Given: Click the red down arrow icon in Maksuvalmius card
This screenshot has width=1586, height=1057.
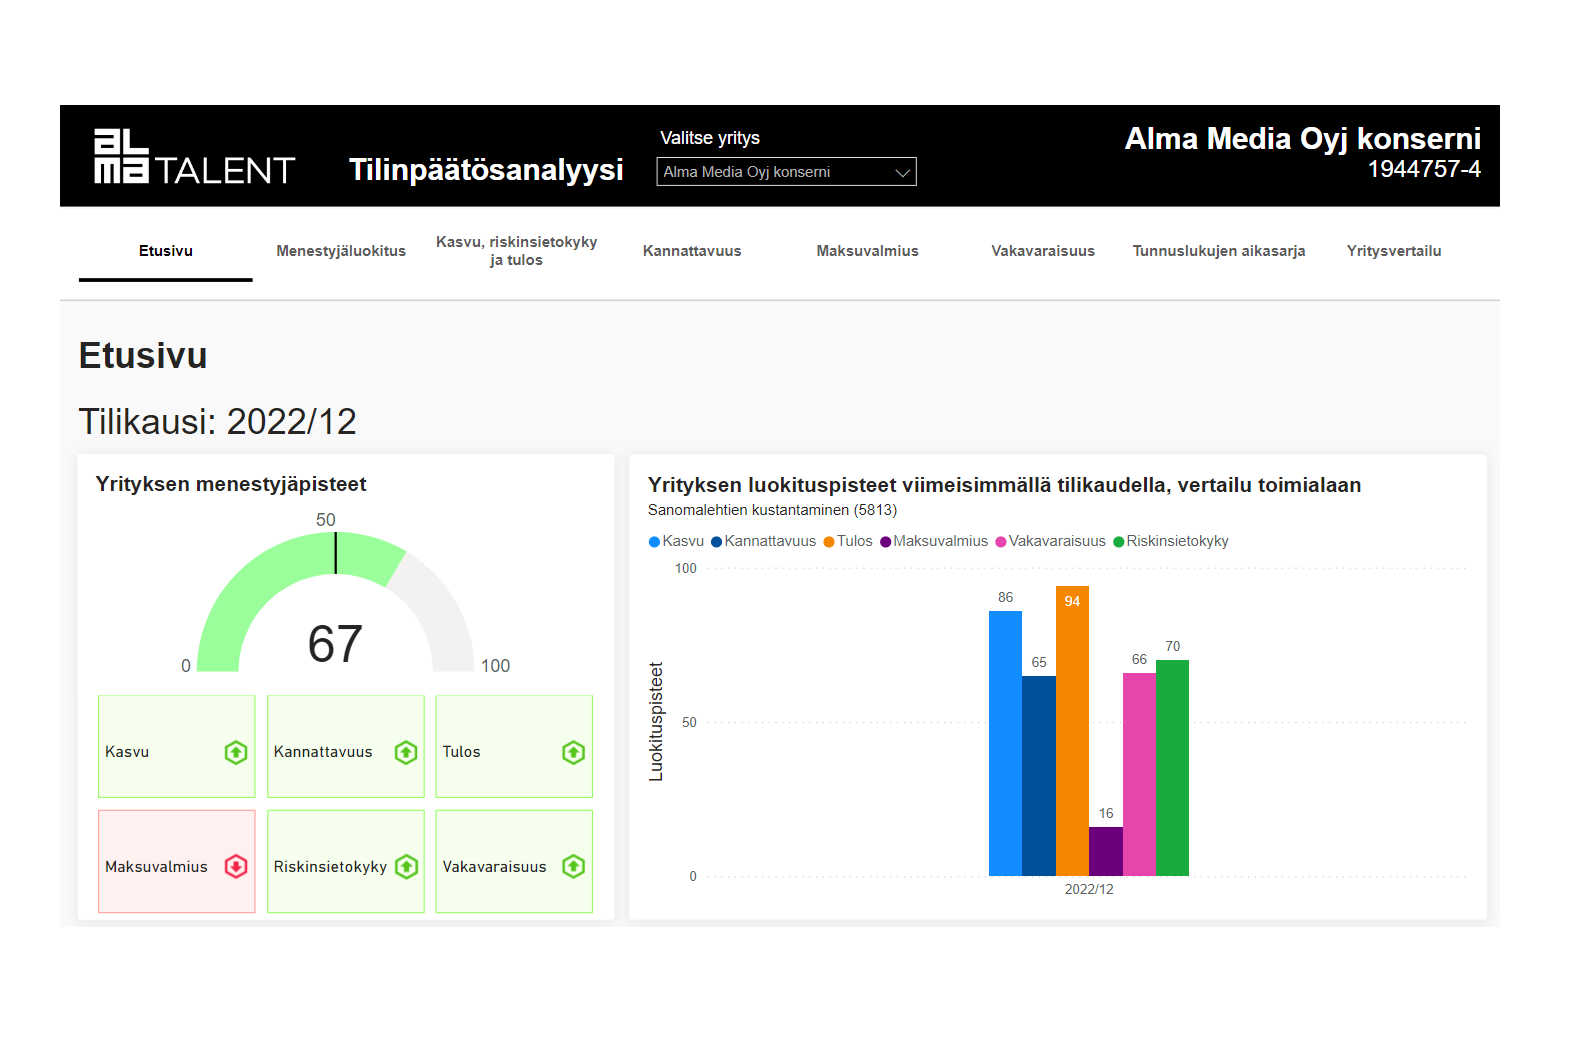Looking at the screenshot, I should point(236,866).
